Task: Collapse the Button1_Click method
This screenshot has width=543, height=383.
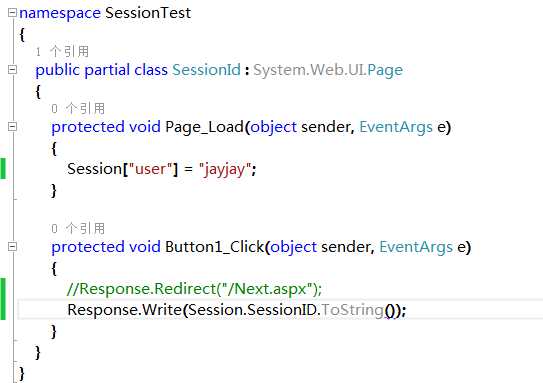Action: [x=12, y=247]
